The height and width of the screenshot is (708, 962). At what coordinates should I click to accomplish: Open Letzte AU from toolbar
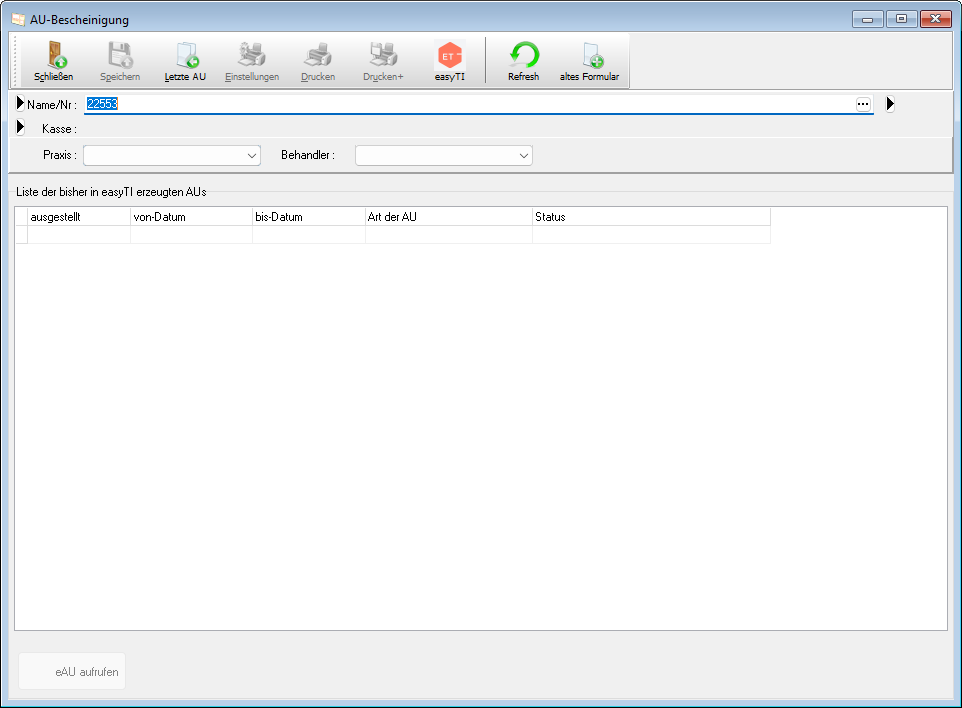(185, 56)
